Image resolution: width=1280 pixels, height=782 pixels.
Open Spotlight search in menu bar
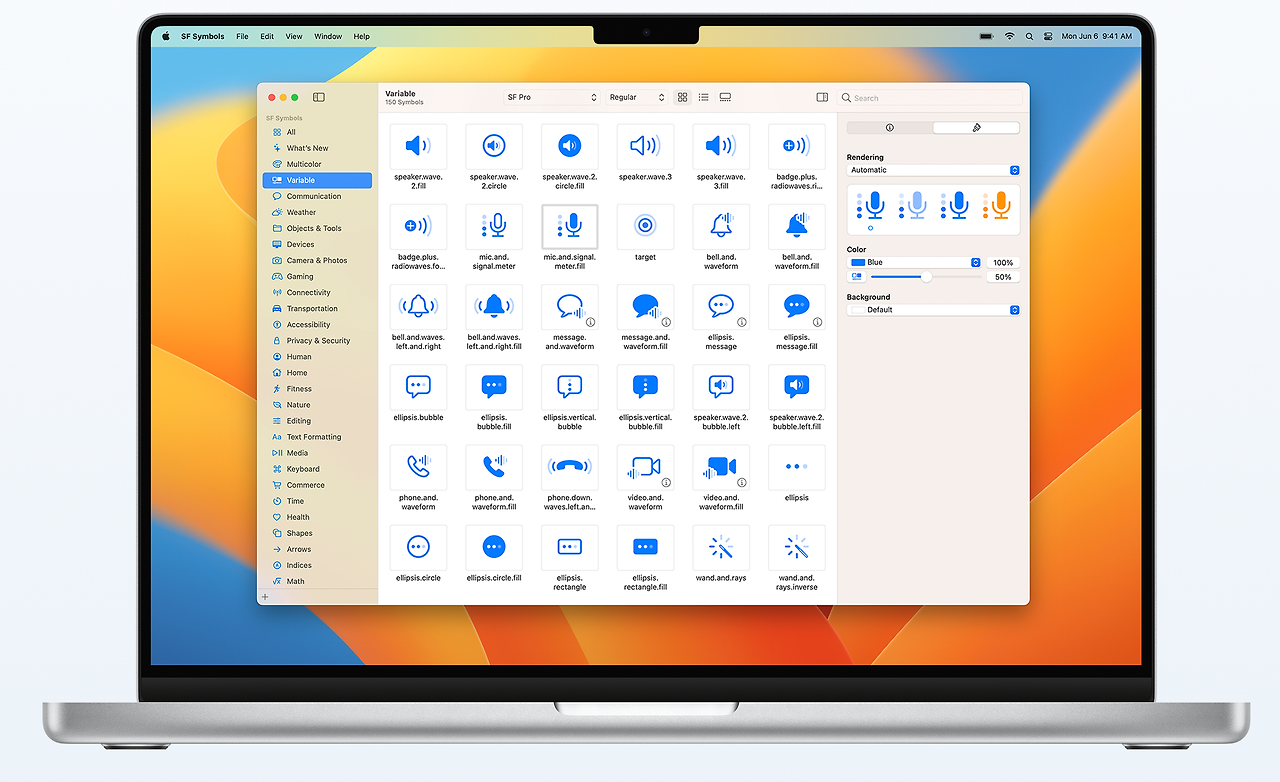[x=1029, y=36]
